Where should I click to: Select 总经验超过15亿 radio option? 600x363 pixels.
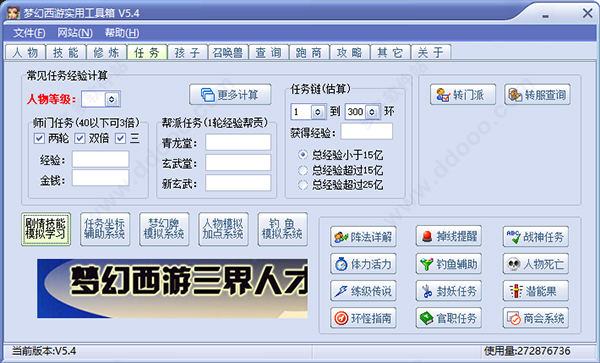(303, 170)
